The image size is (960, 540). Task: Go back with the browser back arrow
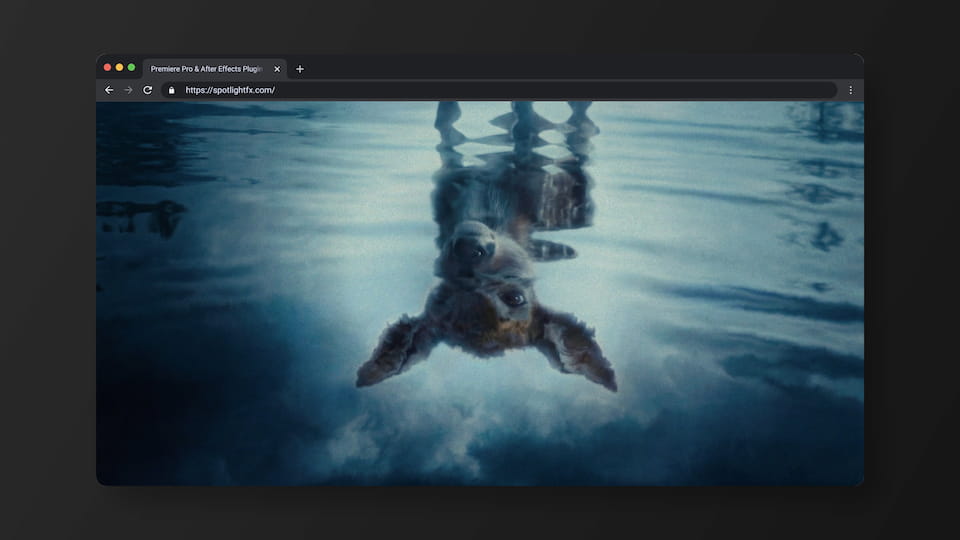coord(109,90)
